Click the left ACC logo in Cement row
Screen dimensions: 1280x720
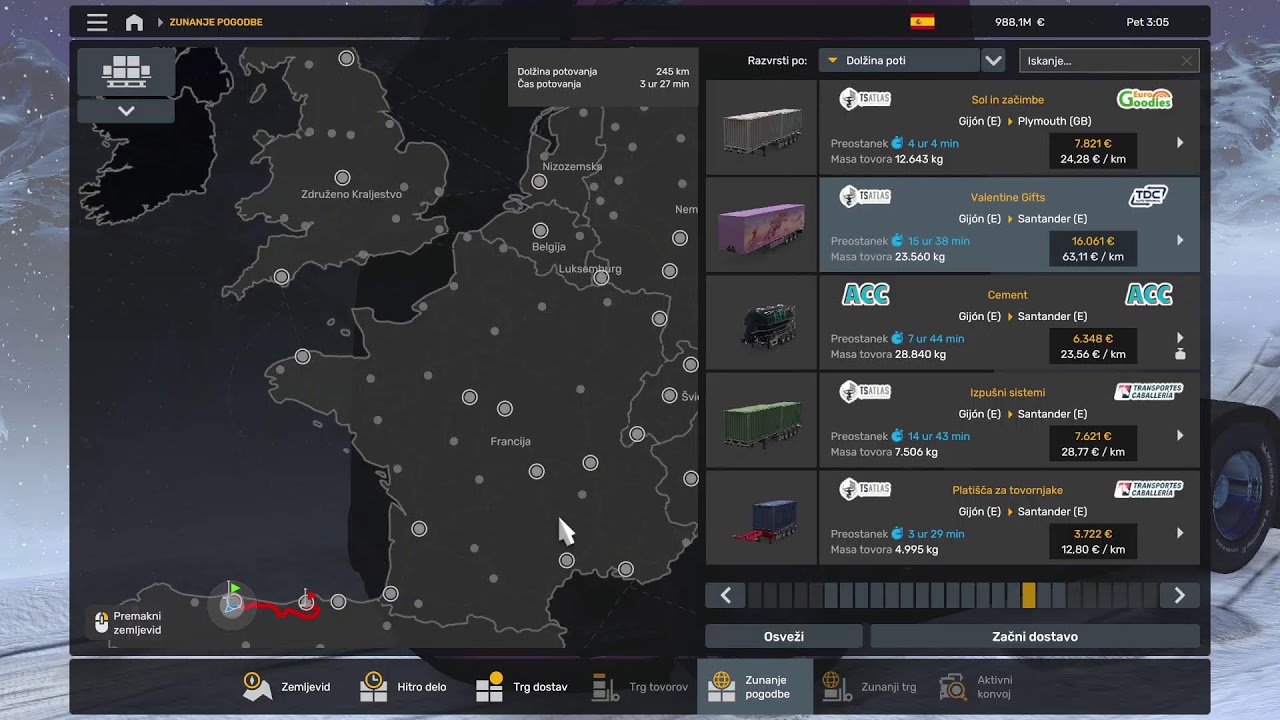coord(865,295)
